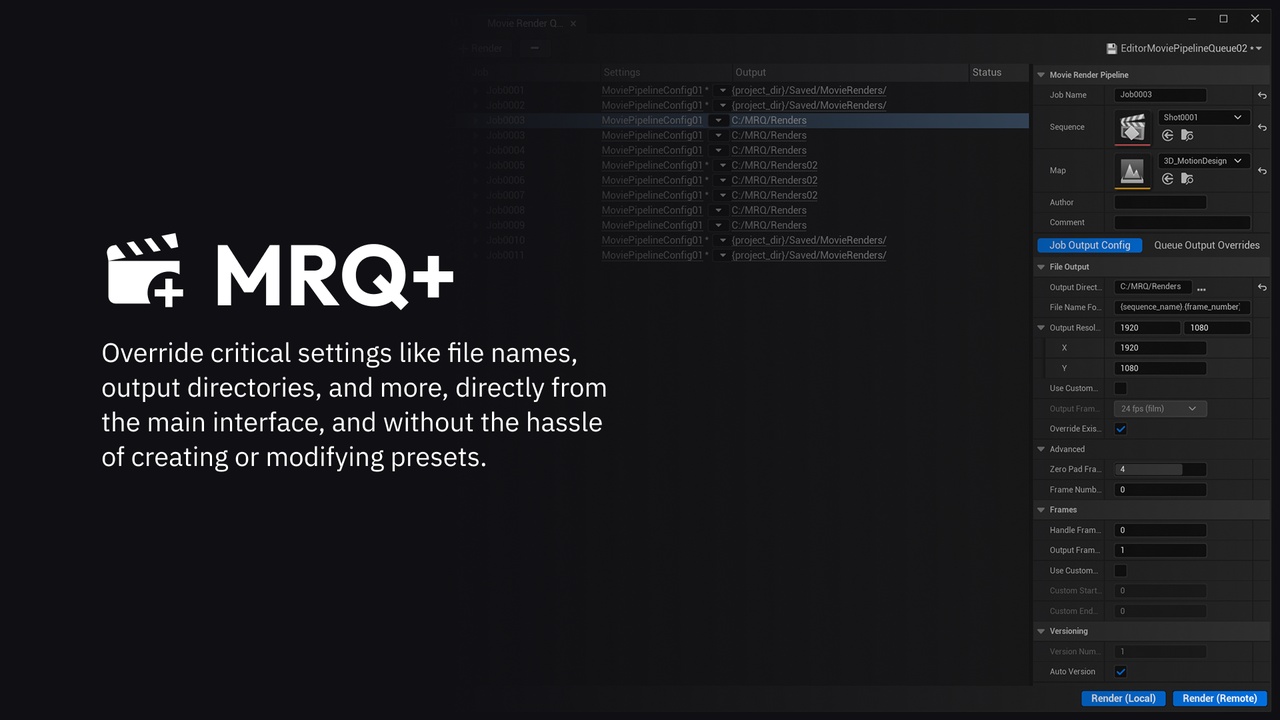Click the Author input field
1280x720 pixels.
1160,202
